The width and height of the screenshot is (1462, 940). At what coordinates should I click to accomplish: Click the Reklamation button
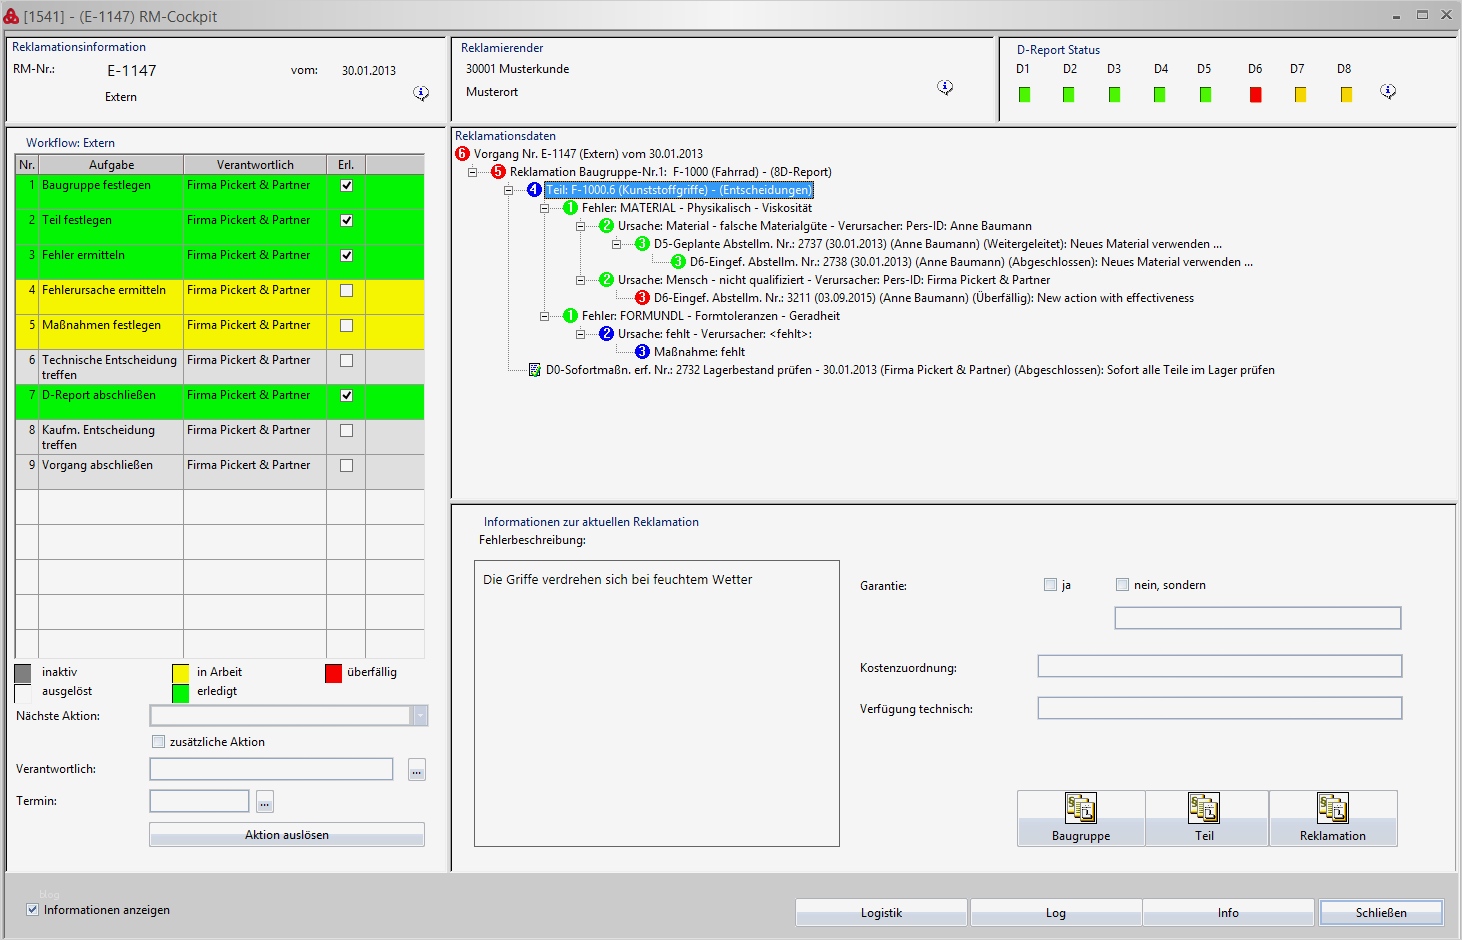point(1333,819)
